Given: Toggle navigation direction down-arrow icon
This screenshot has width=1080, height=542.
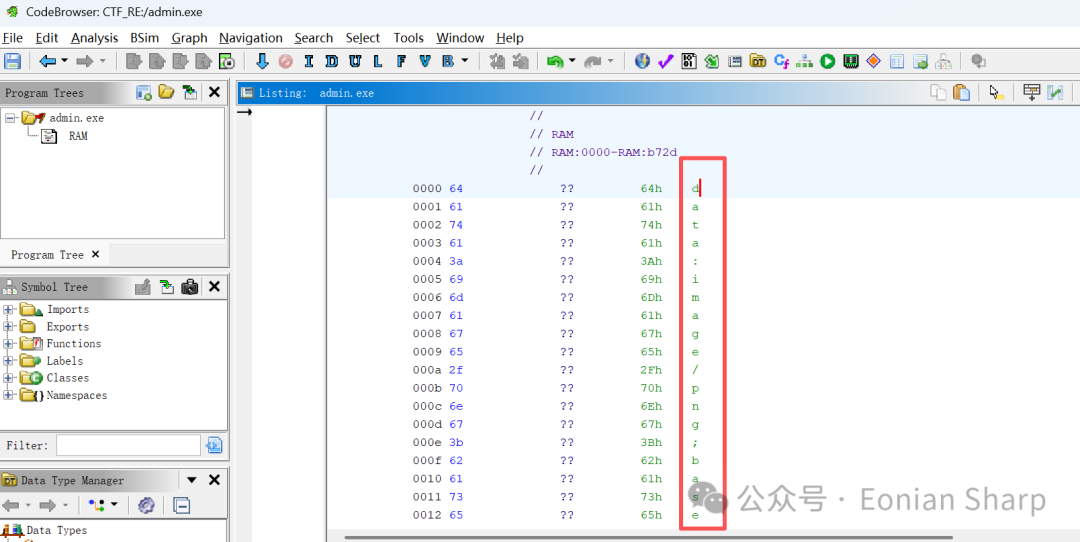Looking at the screenshot, I should point(262,61).
